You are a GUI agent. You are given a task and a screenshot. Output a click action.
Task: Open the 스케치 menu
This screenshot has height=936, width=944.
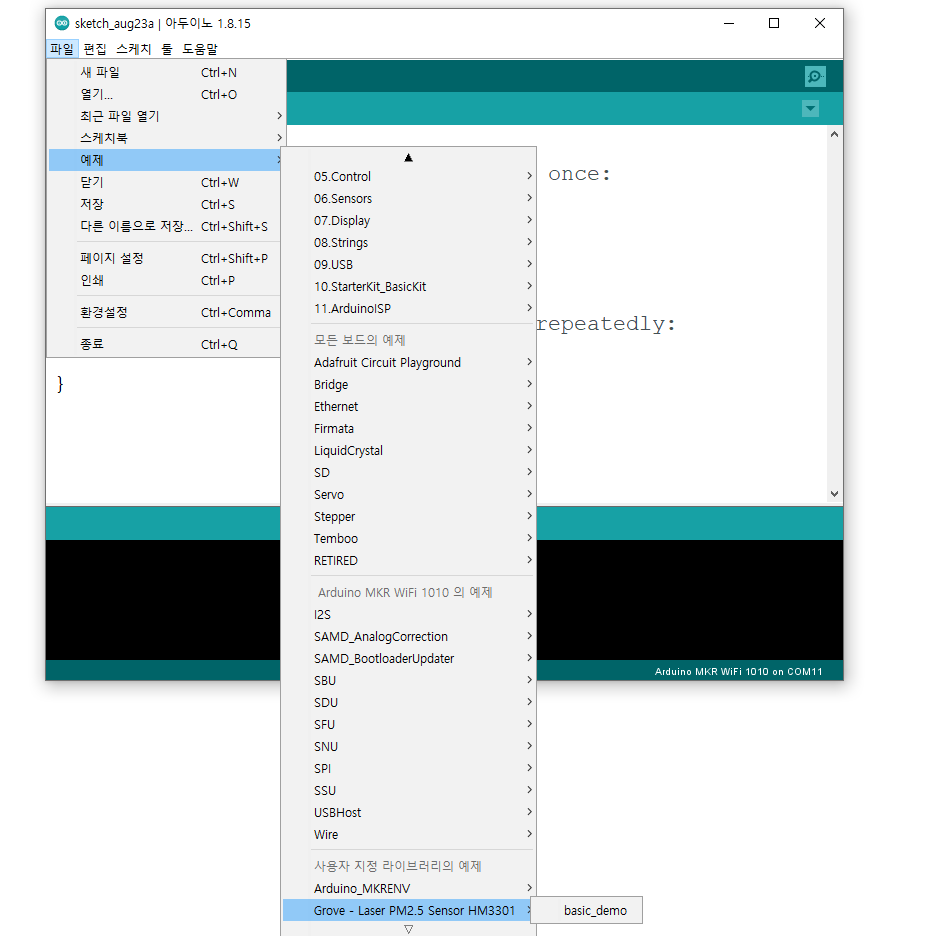[x=134, y=49]
